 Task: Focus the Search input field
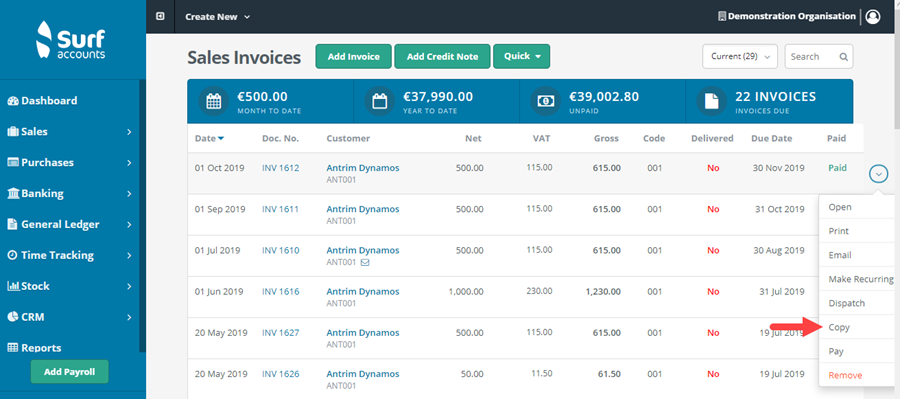click(x=813, y=56)
